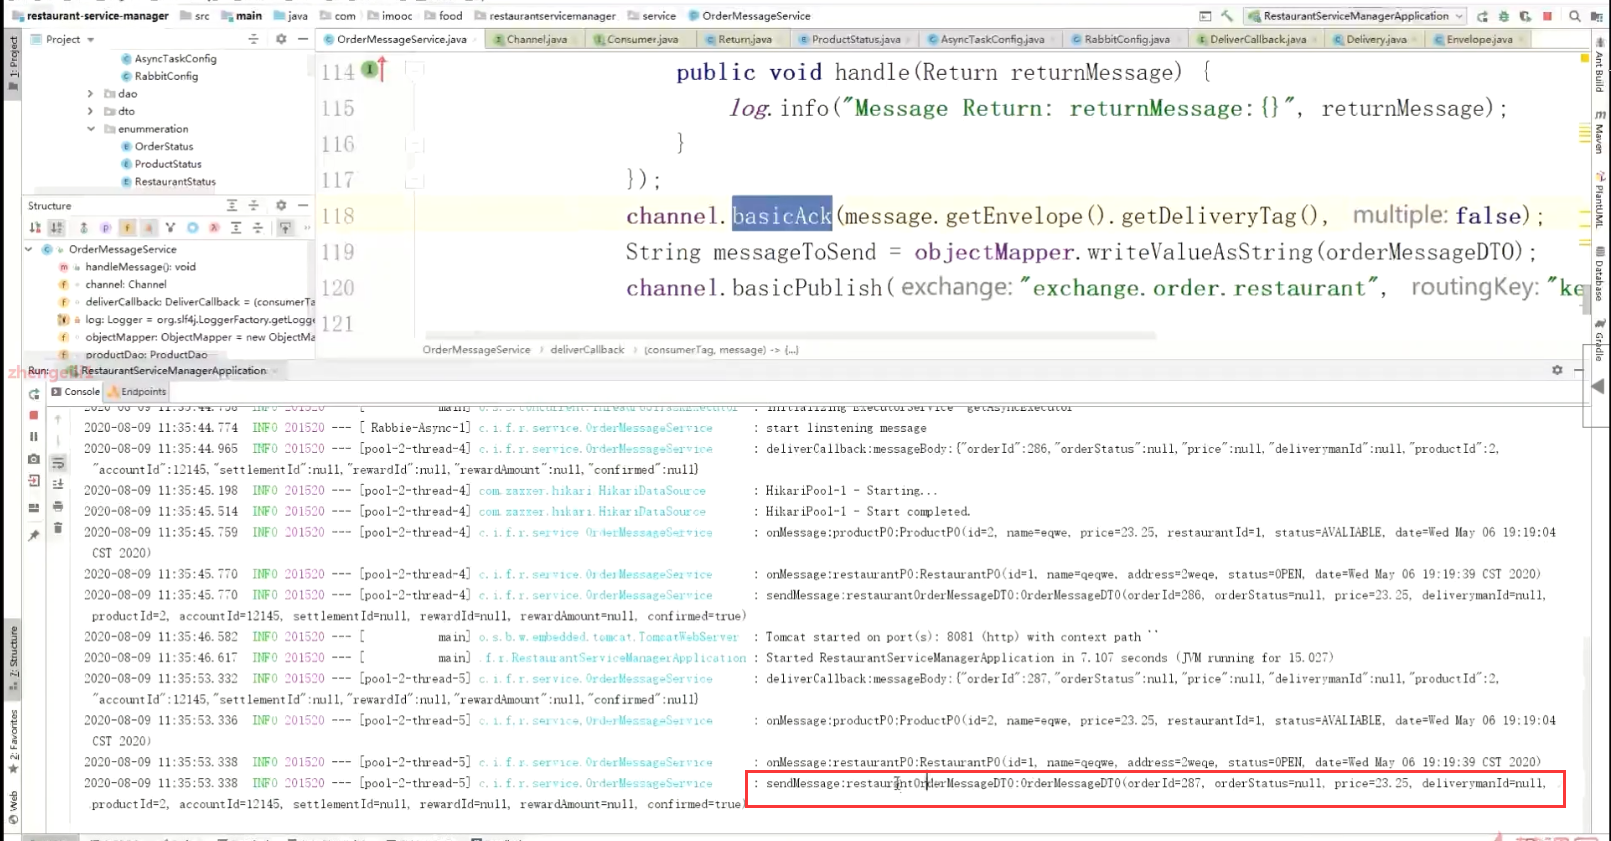Stop the running app from the top toolbar
The image size is (1611, 841).
click(1547, 16)
